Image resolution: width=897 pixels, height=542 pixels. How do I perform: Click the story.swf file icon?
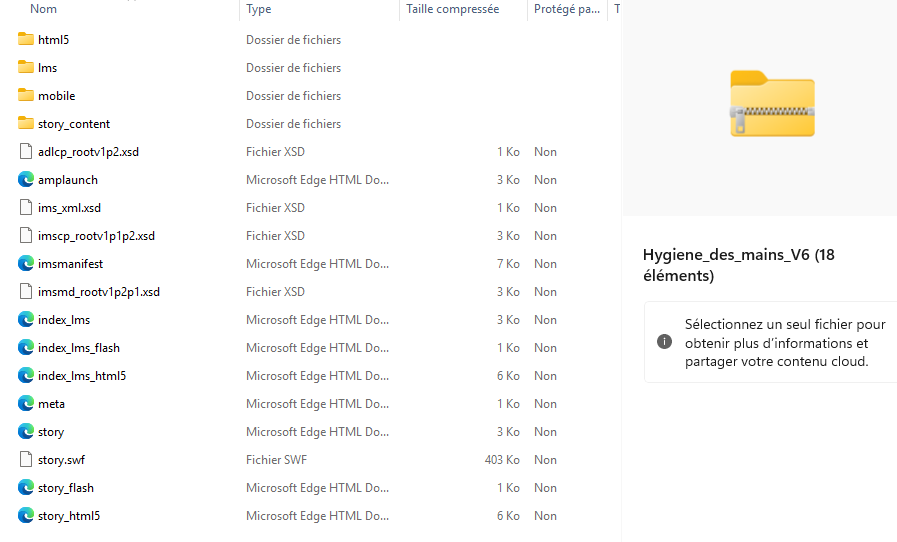26,460
